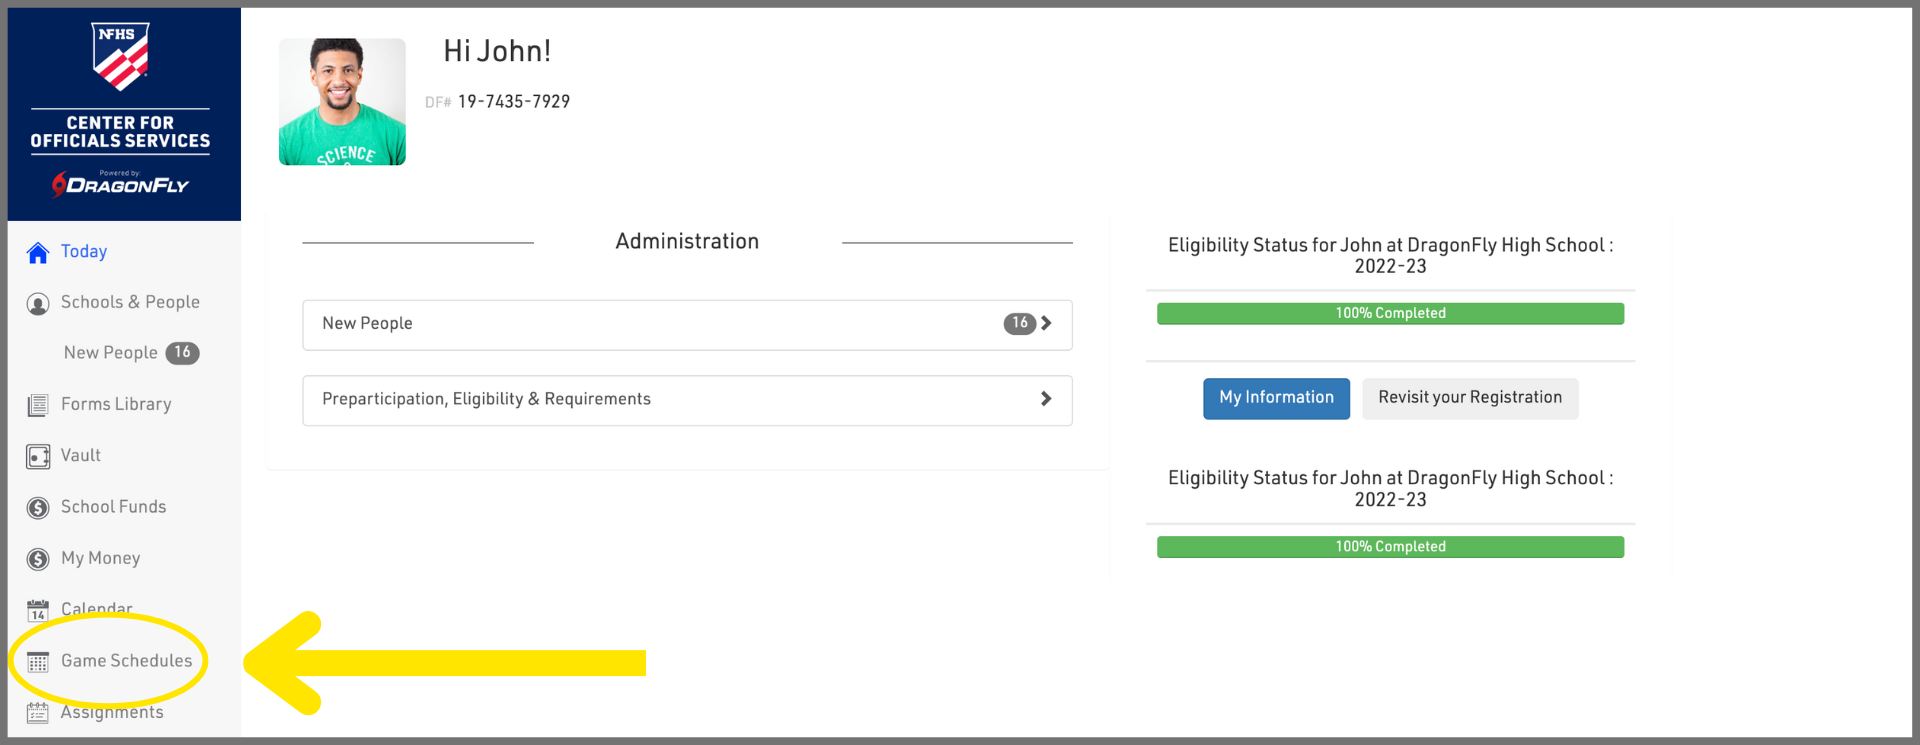Click the 16 badge in Administration panel
This screenshot has height=745, width=1920.
pos(1019,323)
